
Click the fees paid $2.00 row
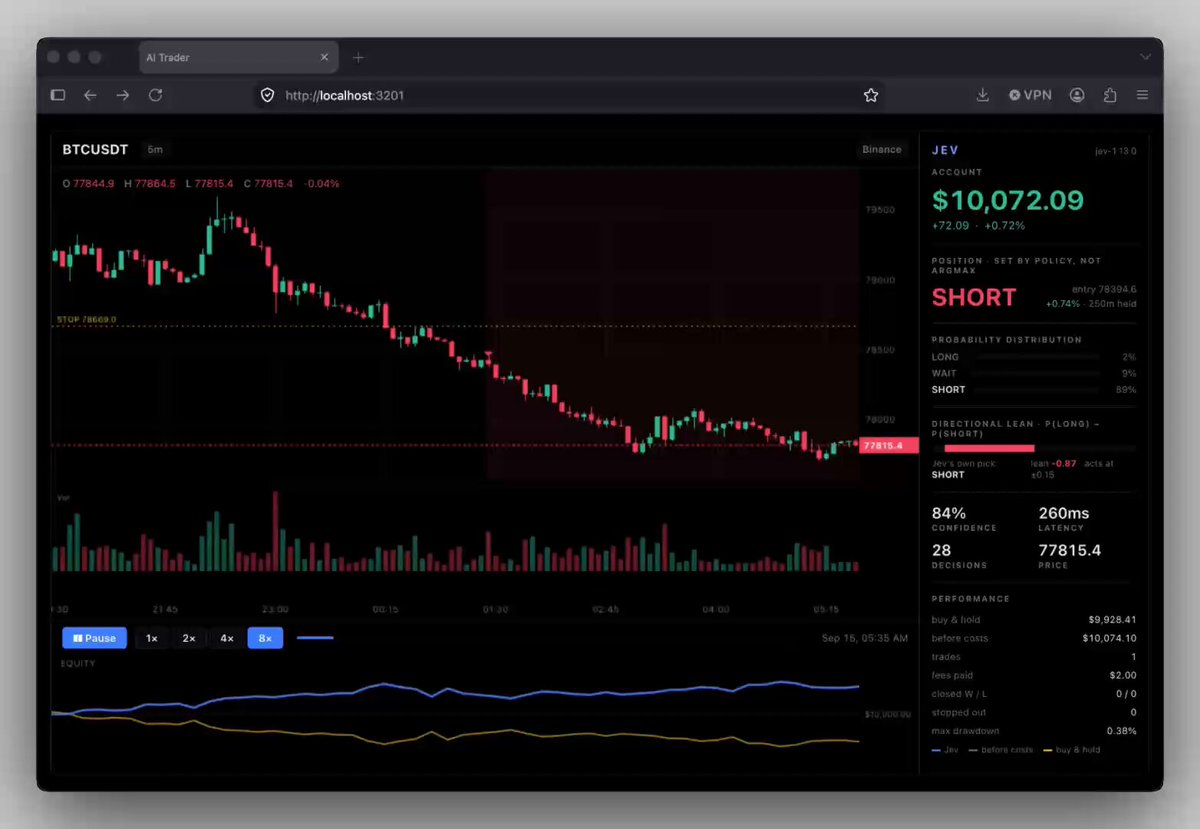(x=1034, y=675)
